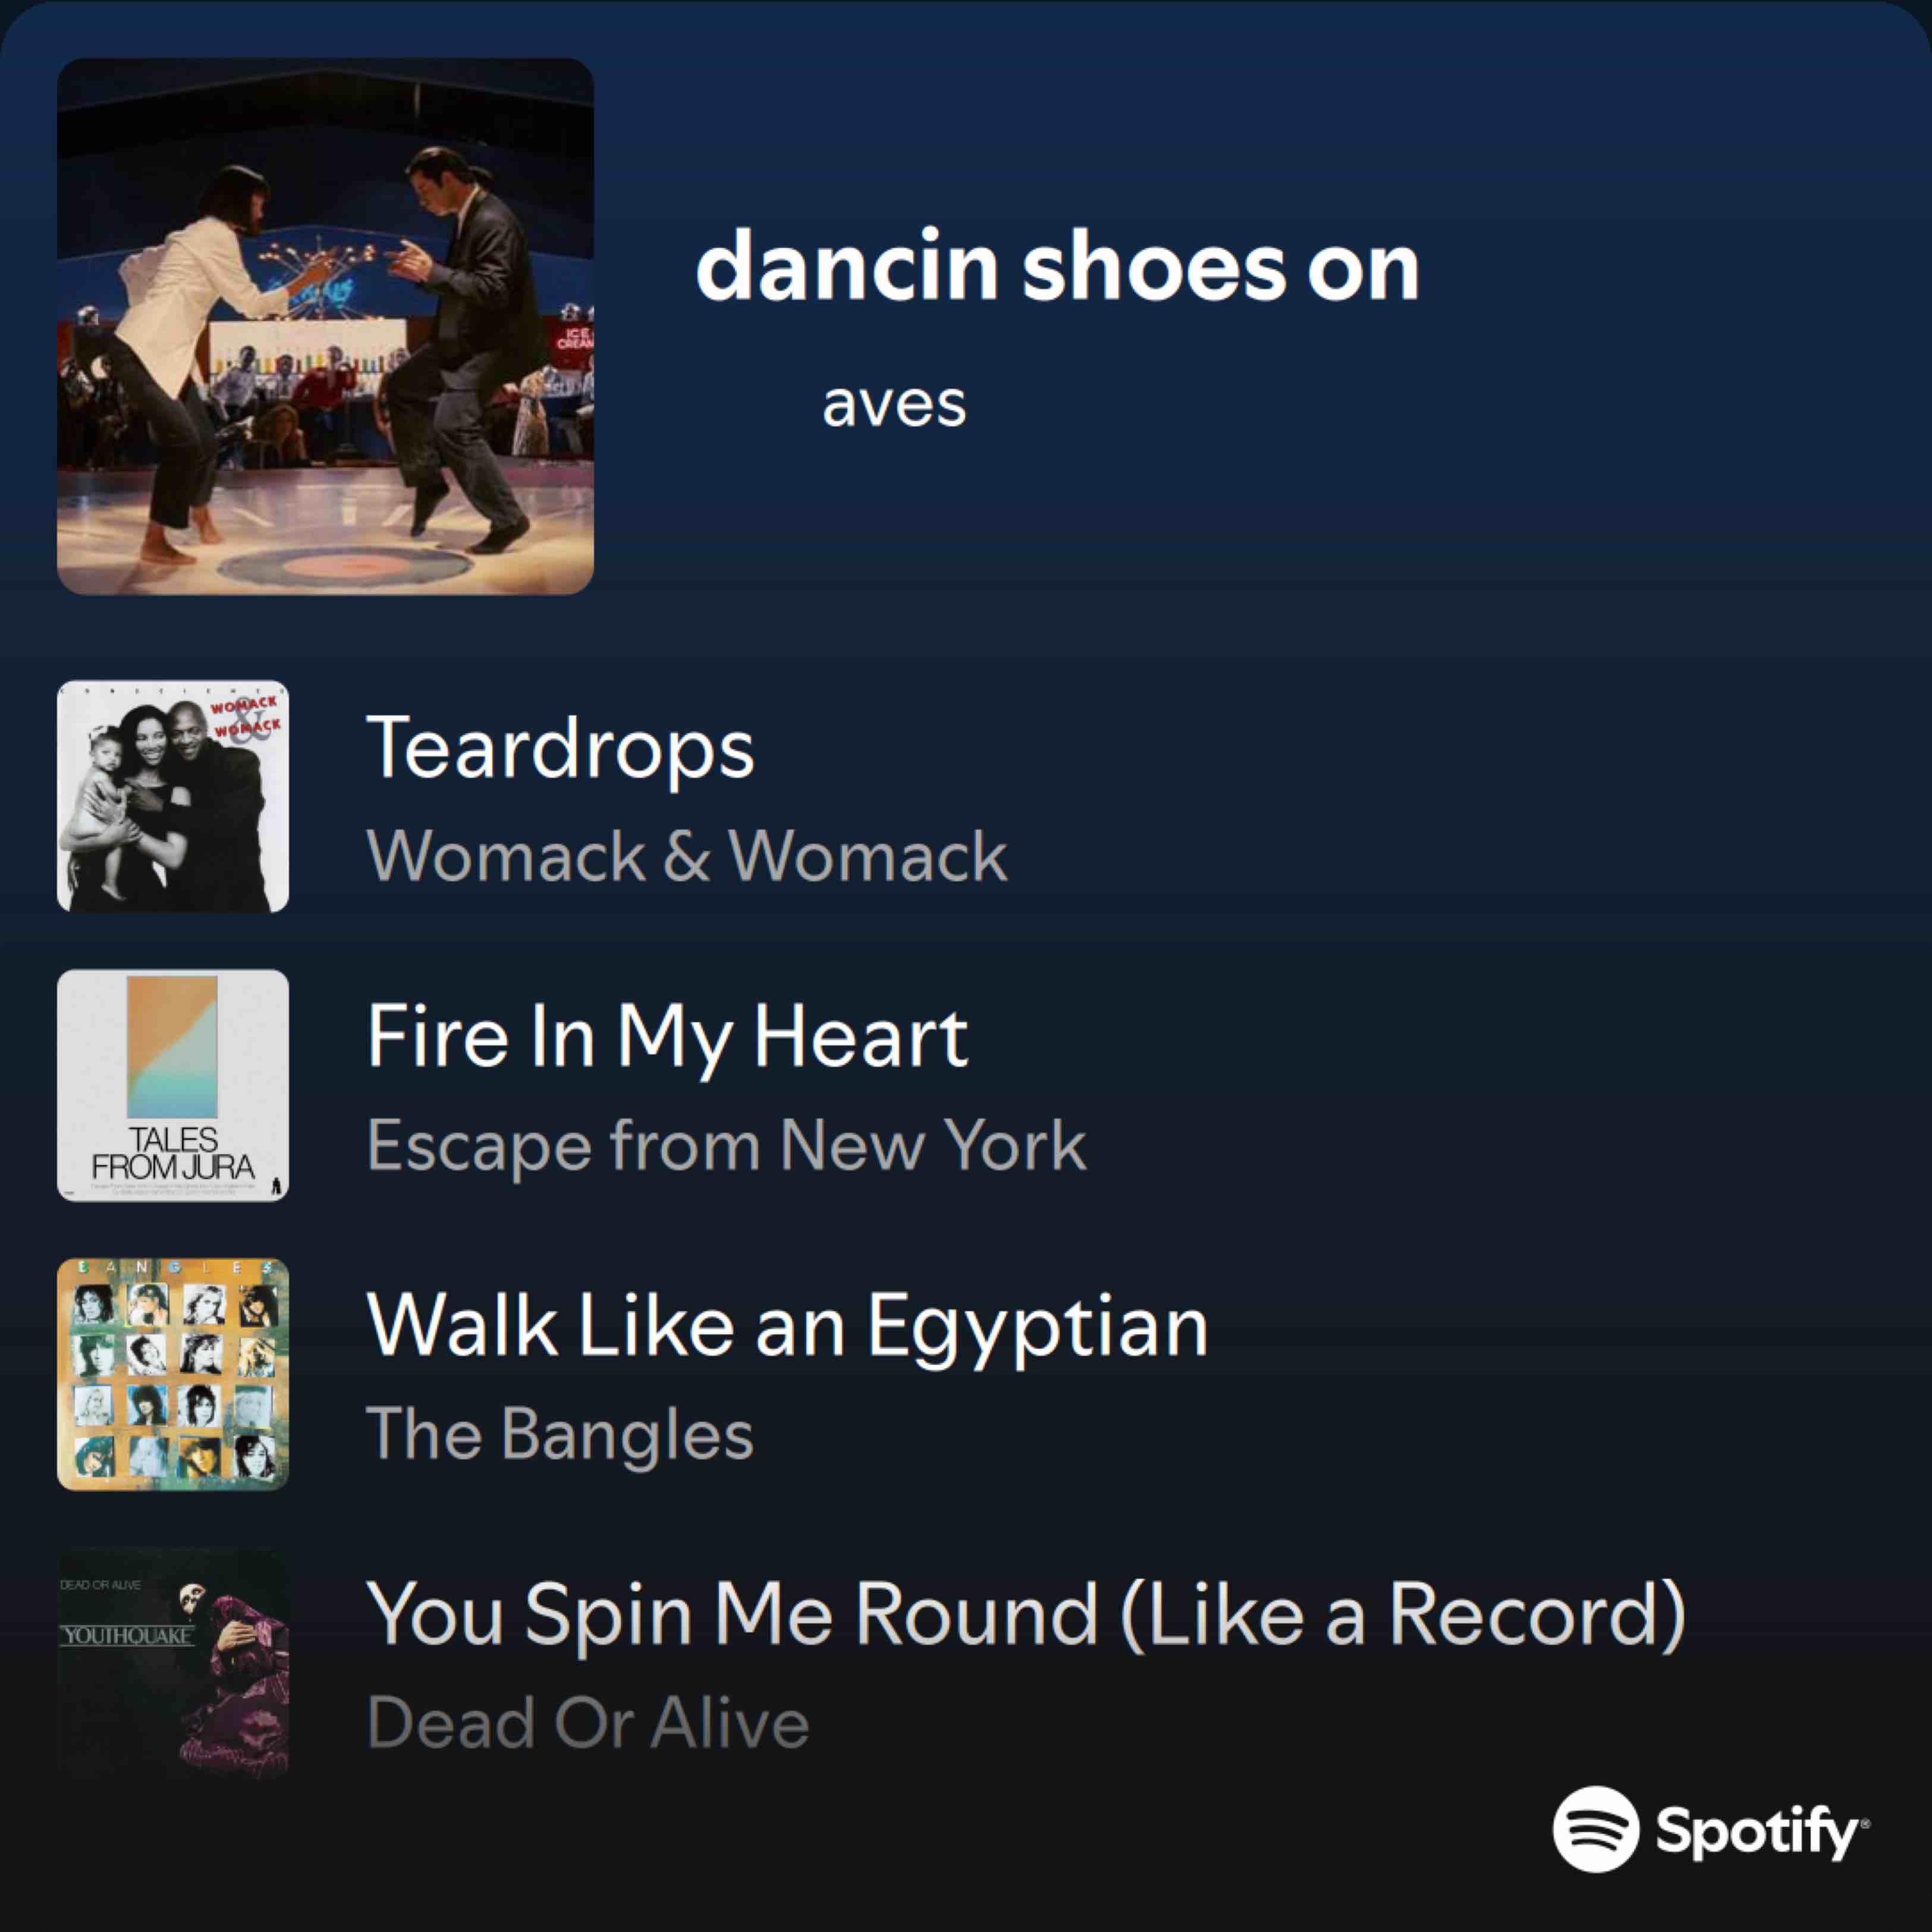This screenshot has width=1932, height=1932.
Task: Select the song 'Teardrops'
Action: (560, 747)
